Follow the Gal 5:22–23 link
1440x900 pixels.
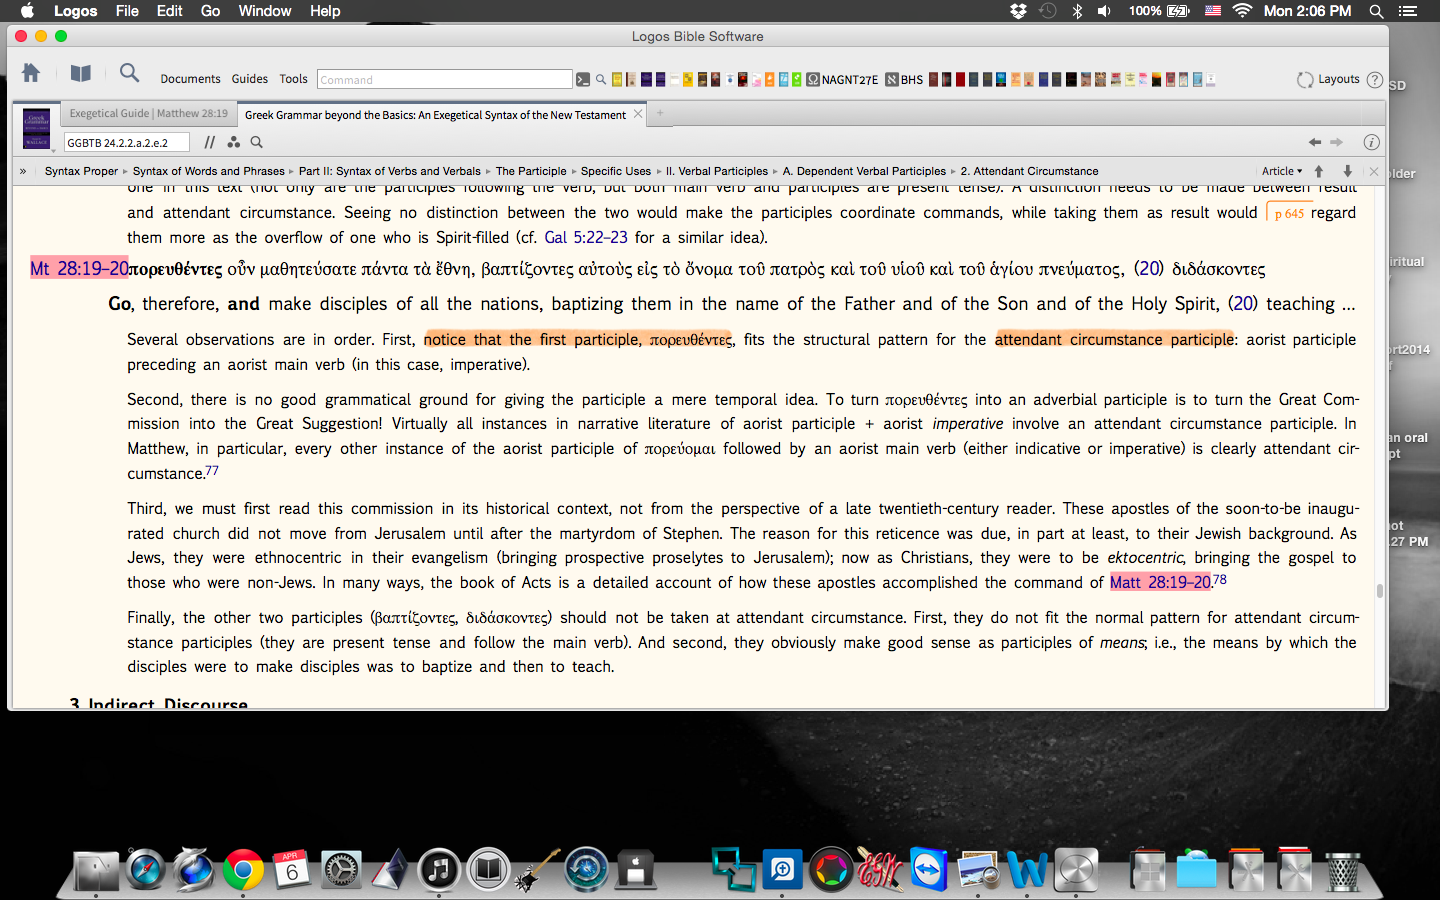586,237
